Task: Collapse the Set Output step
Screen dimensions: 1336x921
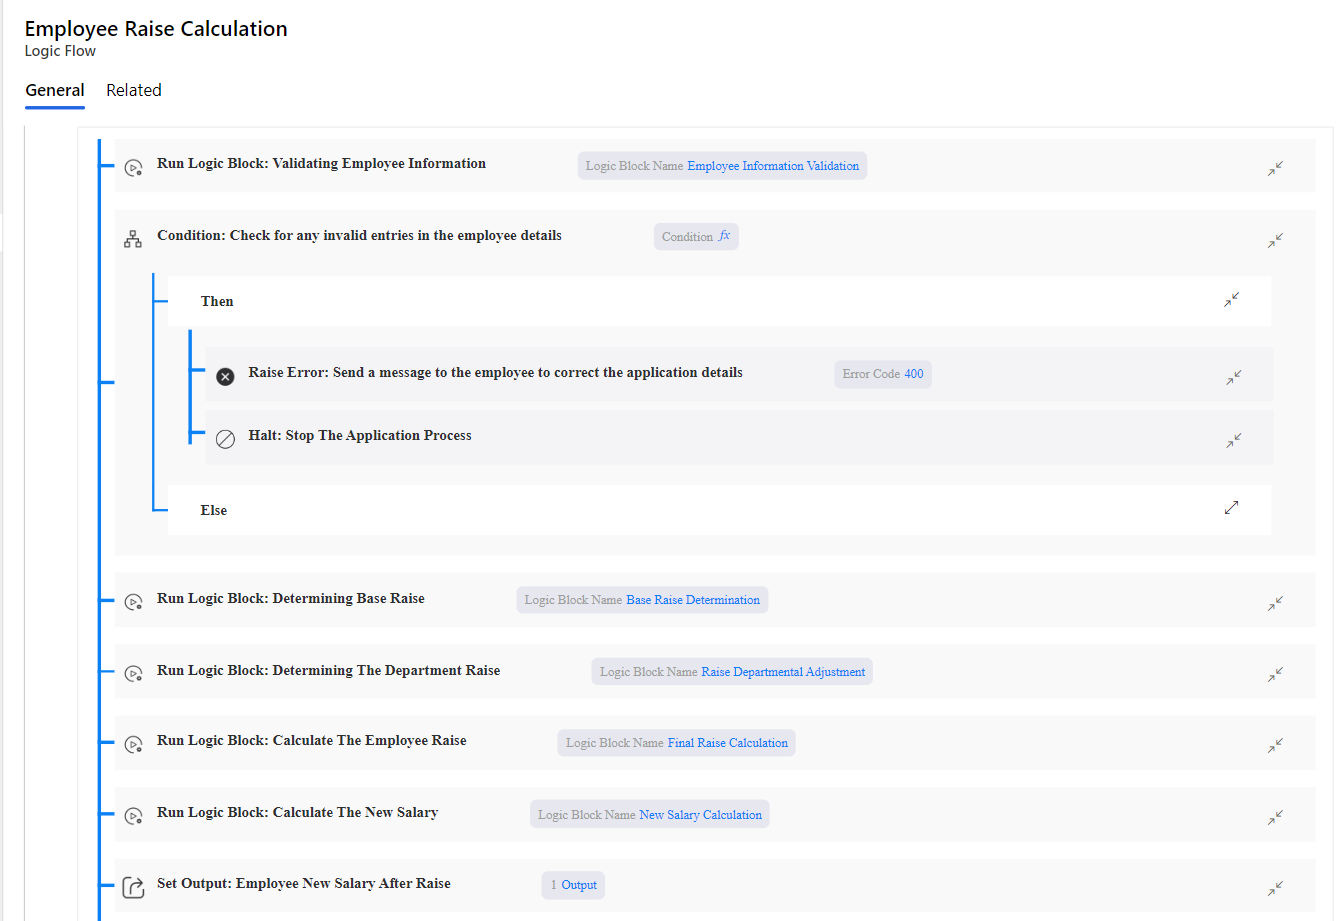Action: 1275,888
